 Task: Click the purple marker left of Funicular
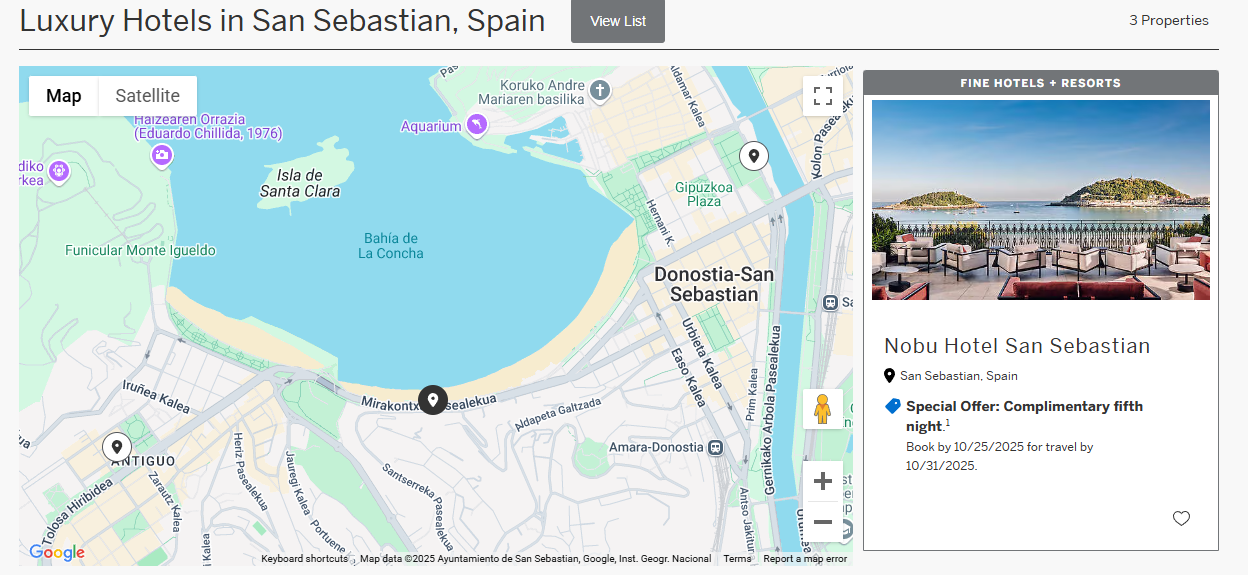(59, 172)
